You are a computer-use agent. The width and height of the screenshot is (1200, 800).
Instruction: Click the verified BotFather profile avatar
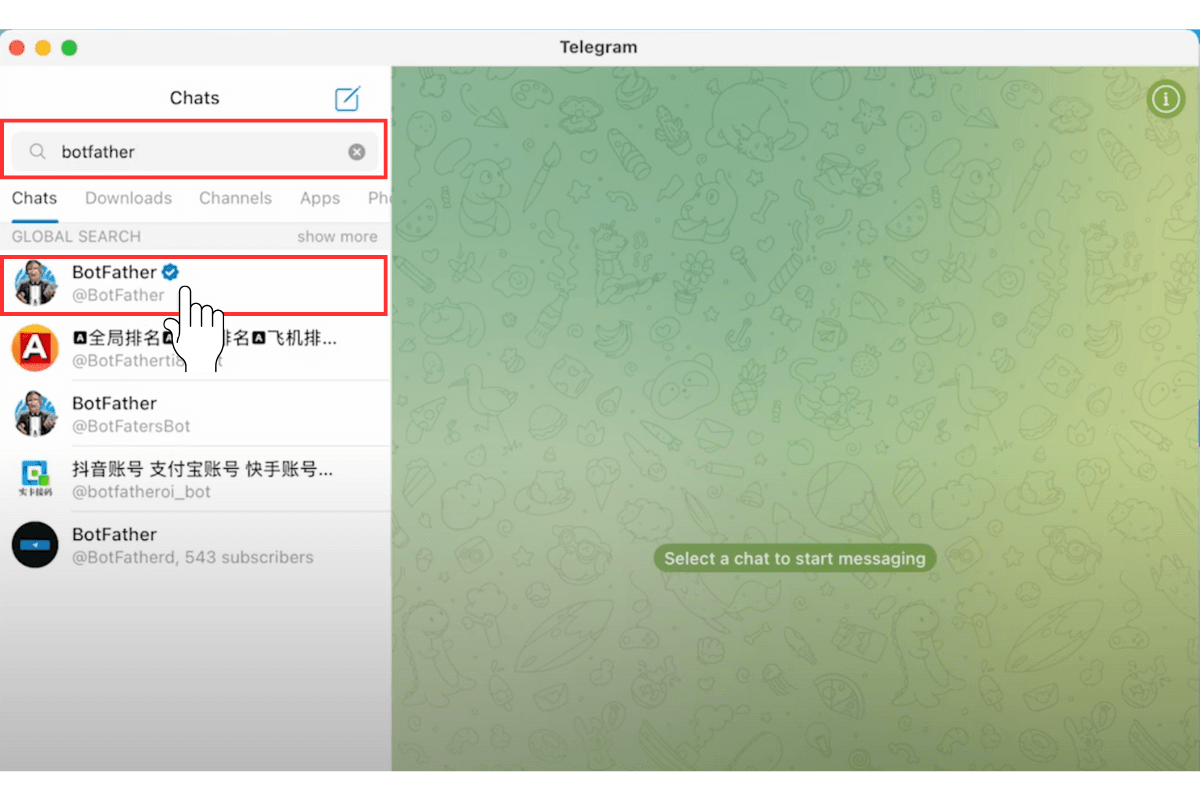[35, 283]
